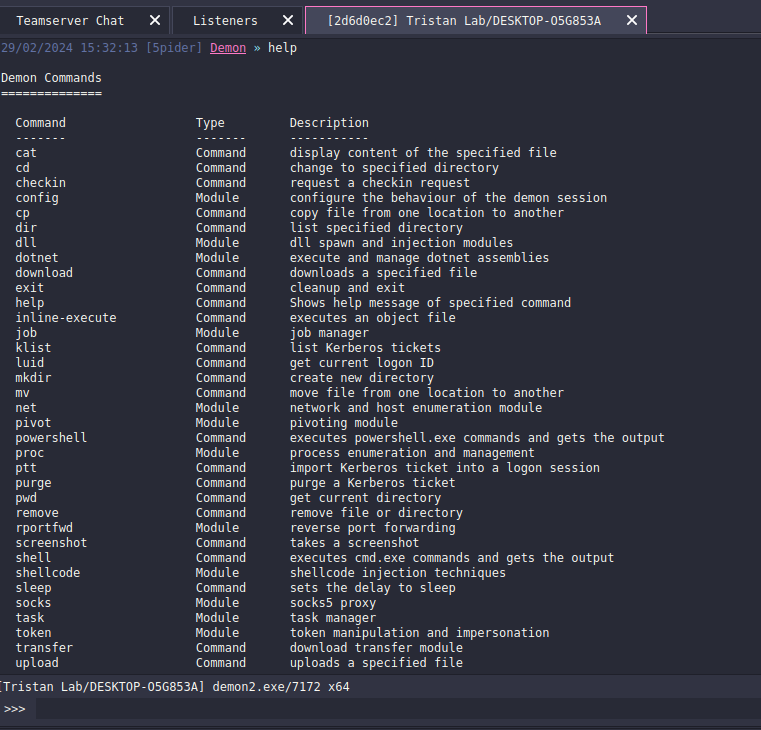This screenshot has width=761, height=730.
Task: Click the underlined Demon link in prompt
Action: [228, 48]
